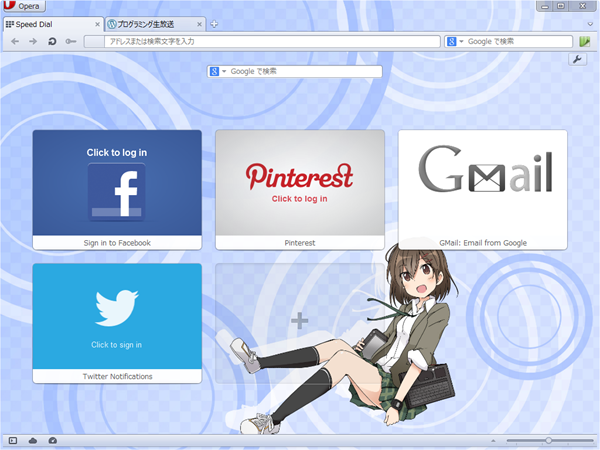Switch to the Speed Dial tab

coord(53,24)
